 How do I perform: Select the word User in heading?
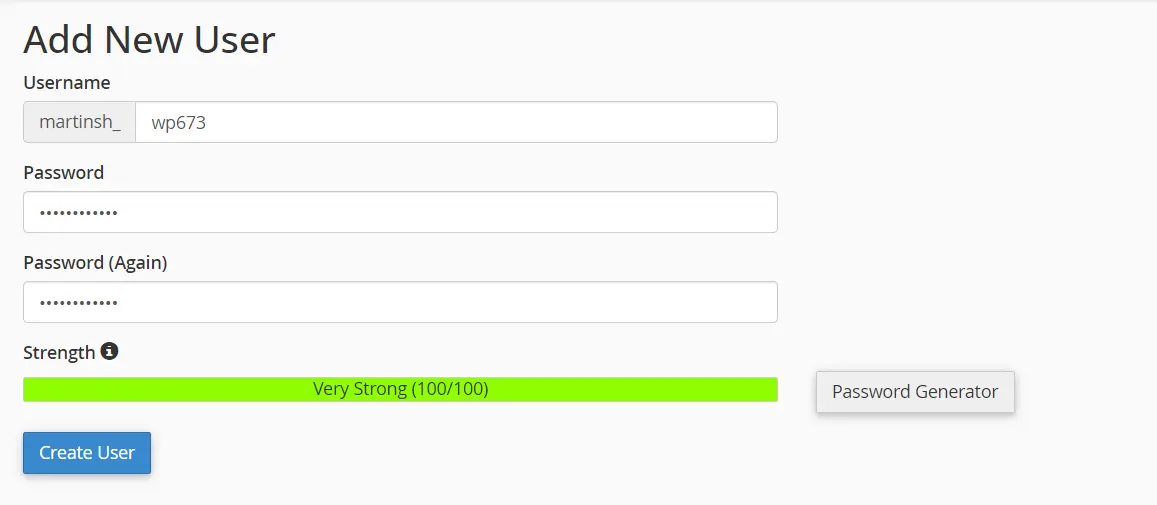pos(234,40)
